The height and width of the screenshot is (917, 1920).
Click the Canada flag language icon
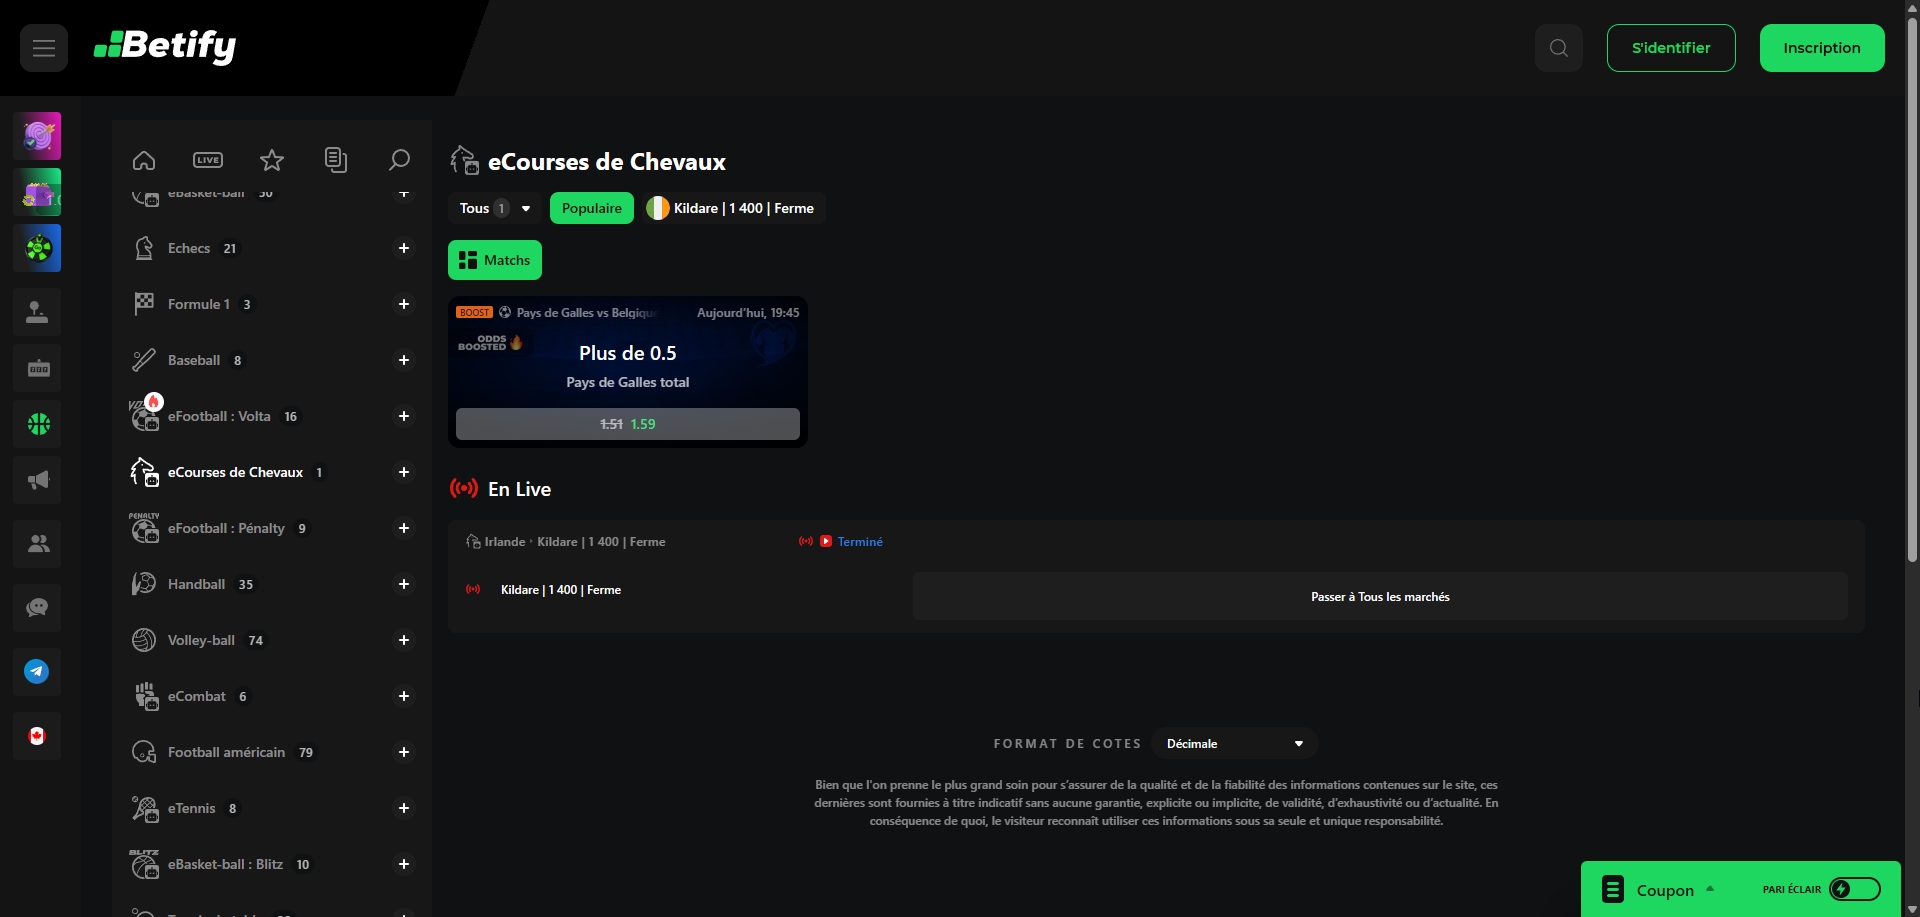click(x=37, y=736)
